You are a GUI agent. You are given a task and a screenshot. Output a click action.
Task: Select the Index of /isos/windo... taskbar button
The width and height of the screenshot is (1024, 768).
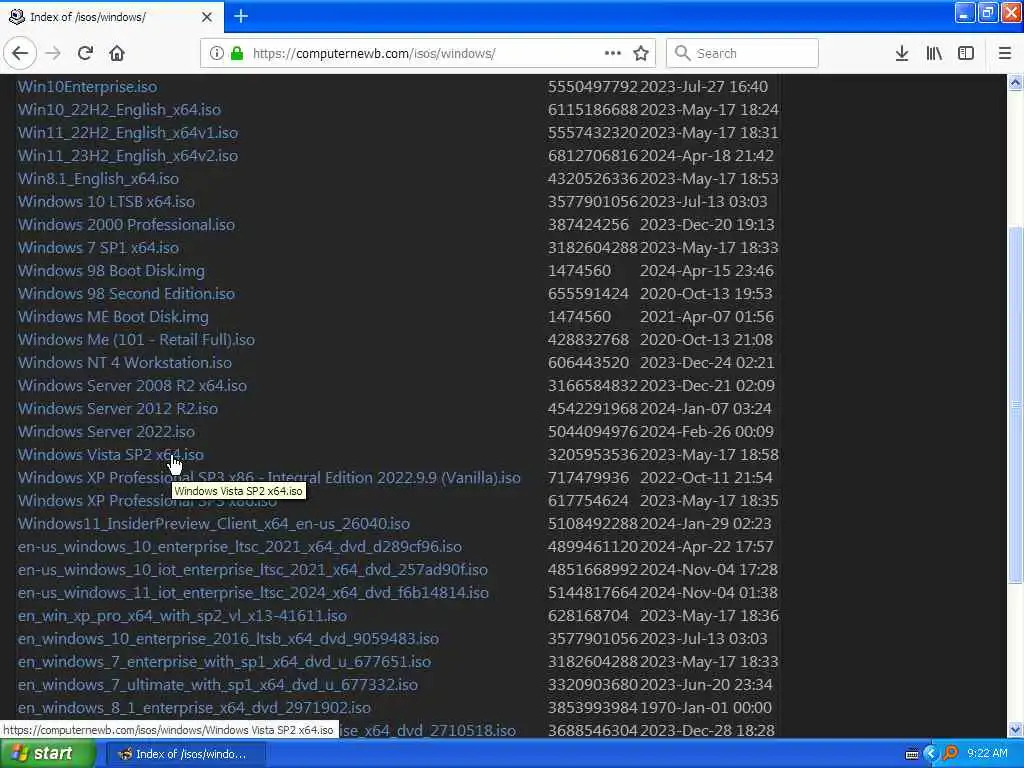point(184,754)
